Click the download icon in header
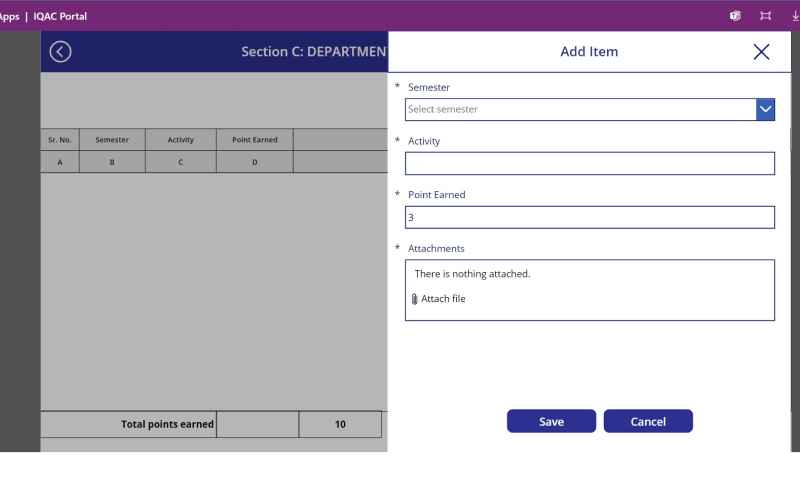 point(795,16)
